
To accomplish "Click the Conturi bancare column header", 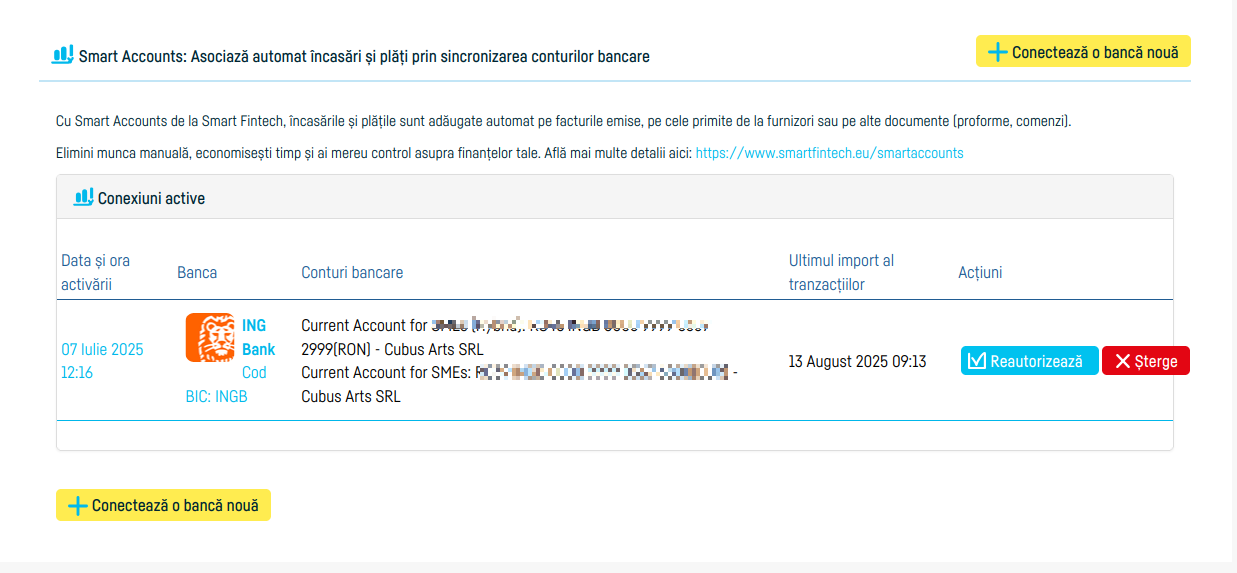I will 352,272.
